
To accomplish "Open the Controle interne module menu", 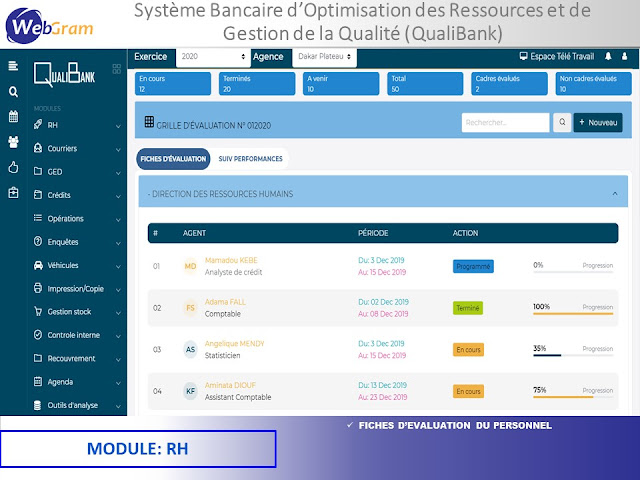I will (78, 335).
